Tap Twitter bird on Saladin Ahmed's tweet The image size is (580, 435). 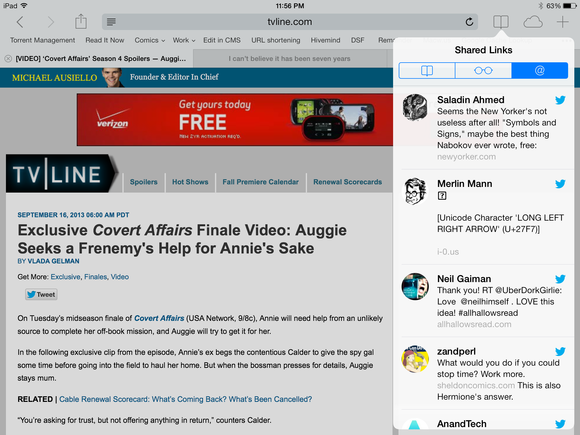pyautogui.click(x=560, y=100)
